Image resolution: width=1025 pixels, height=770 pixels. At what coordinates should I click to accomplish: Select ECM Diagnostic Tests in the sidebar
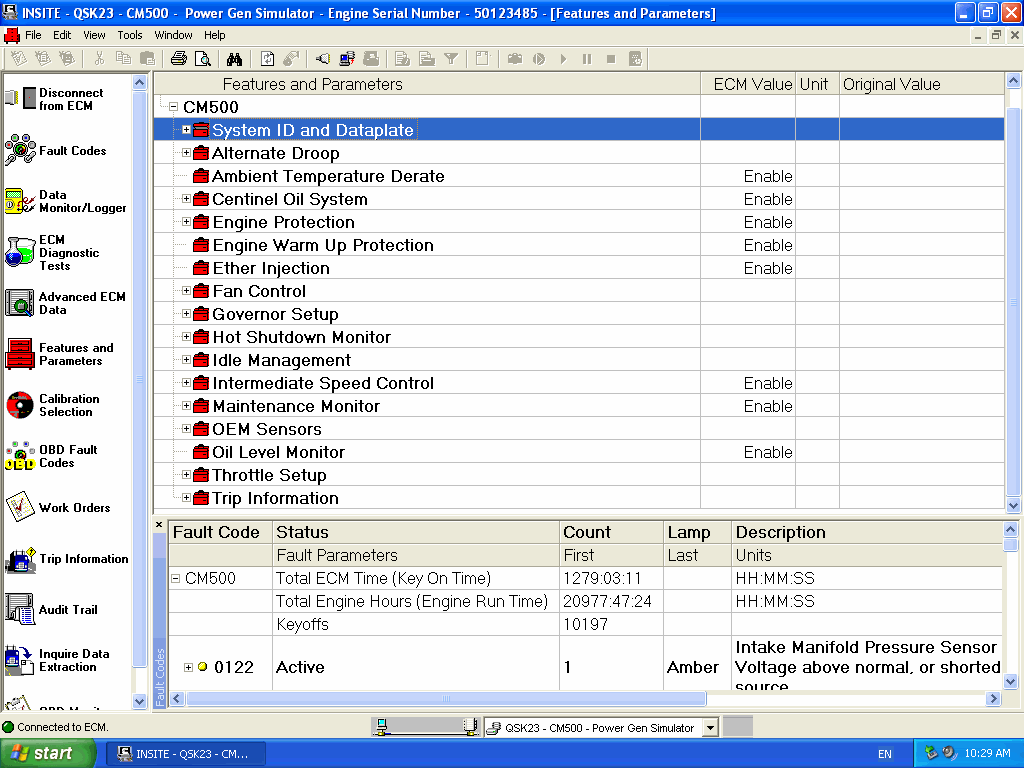click(68, 253)
